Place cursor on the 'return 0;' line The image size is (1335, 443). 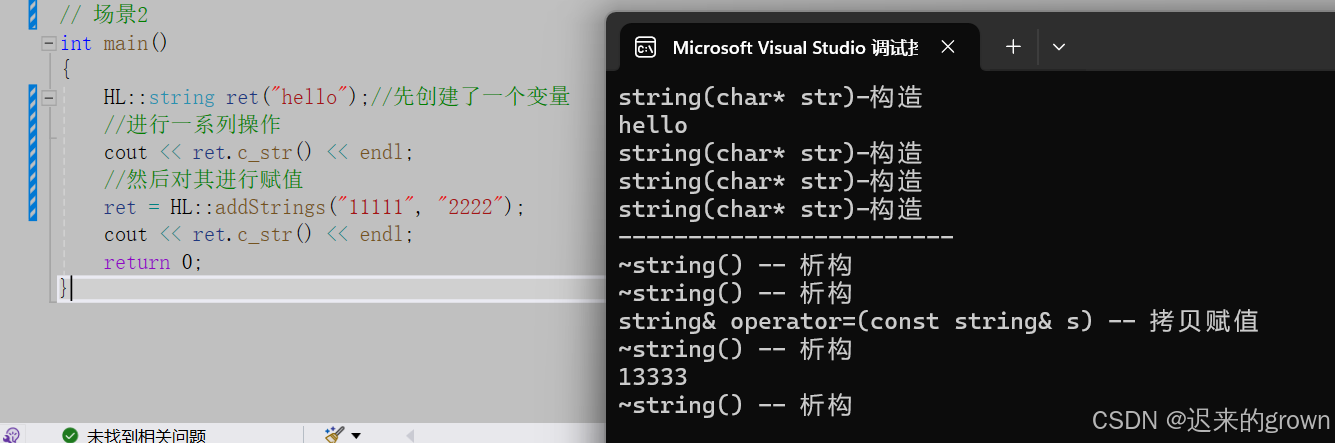pos(152,262)
